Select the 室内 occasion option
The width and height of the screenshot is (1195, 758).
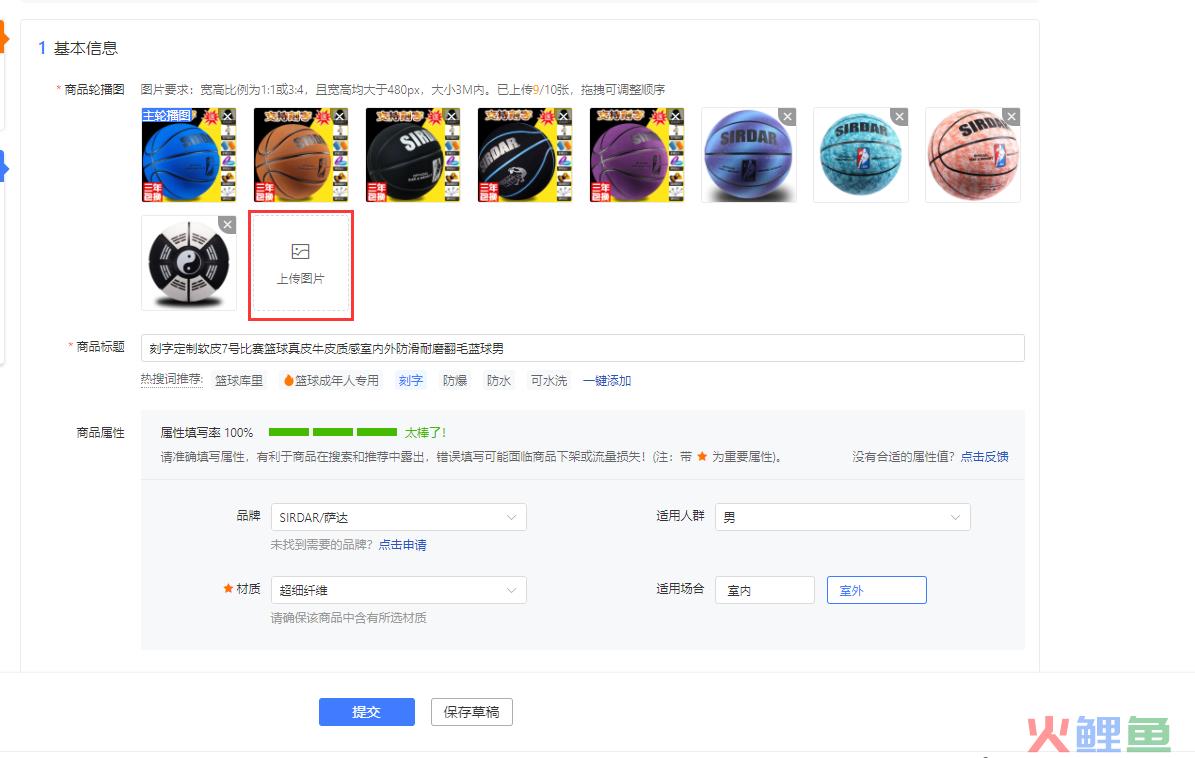tap(764, 590)
